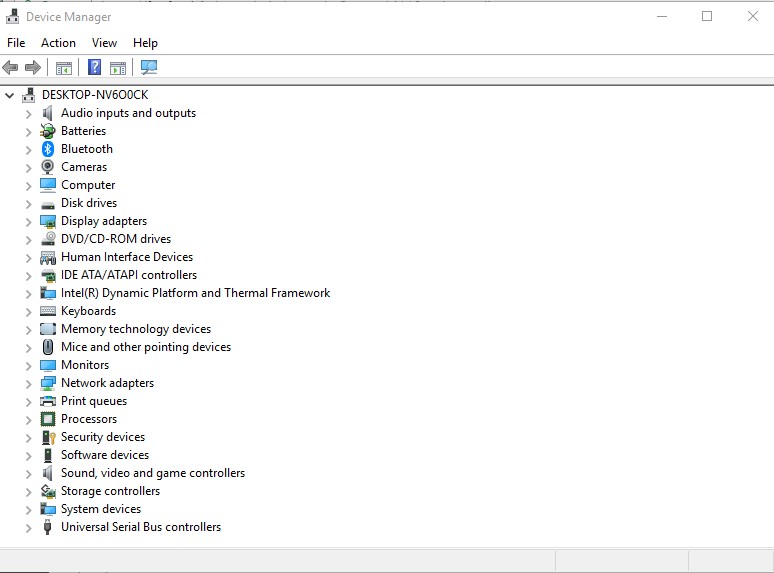Click the Print queues printer icon
The image size is (774, 573).
pyautogui.click(x=48, y=401)
